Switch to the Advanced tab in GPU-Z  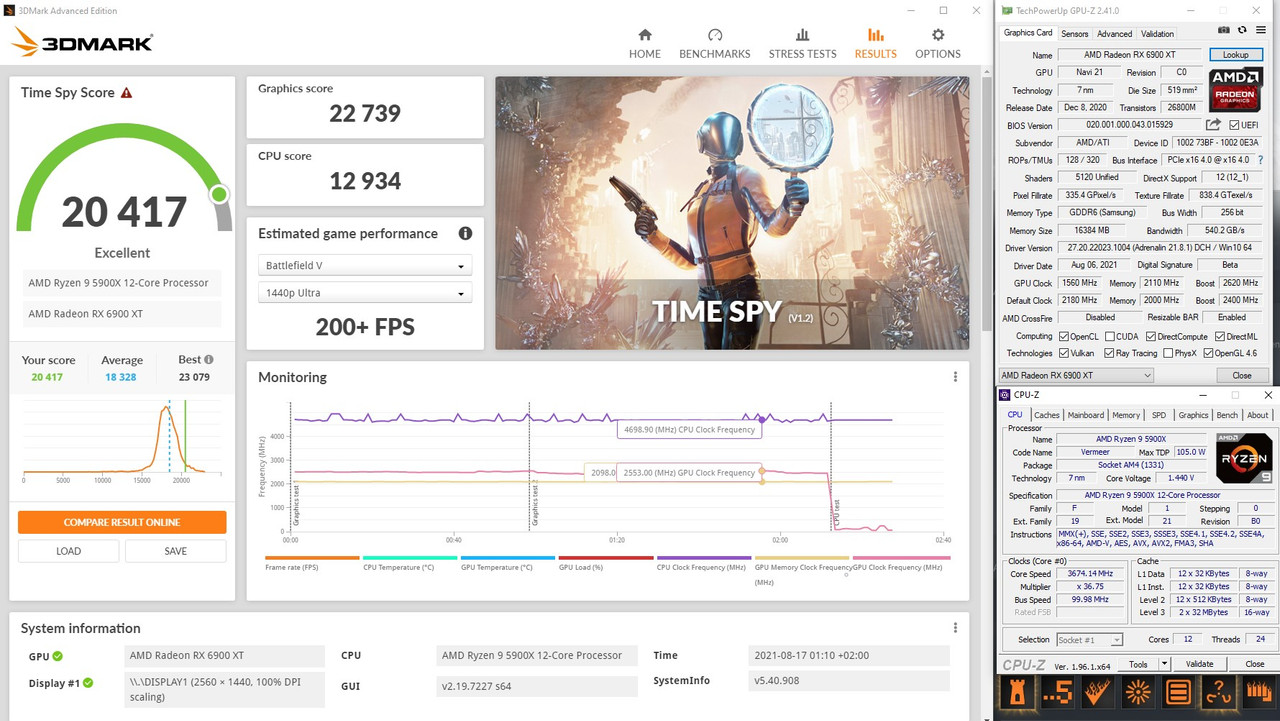click(1114, 33)
